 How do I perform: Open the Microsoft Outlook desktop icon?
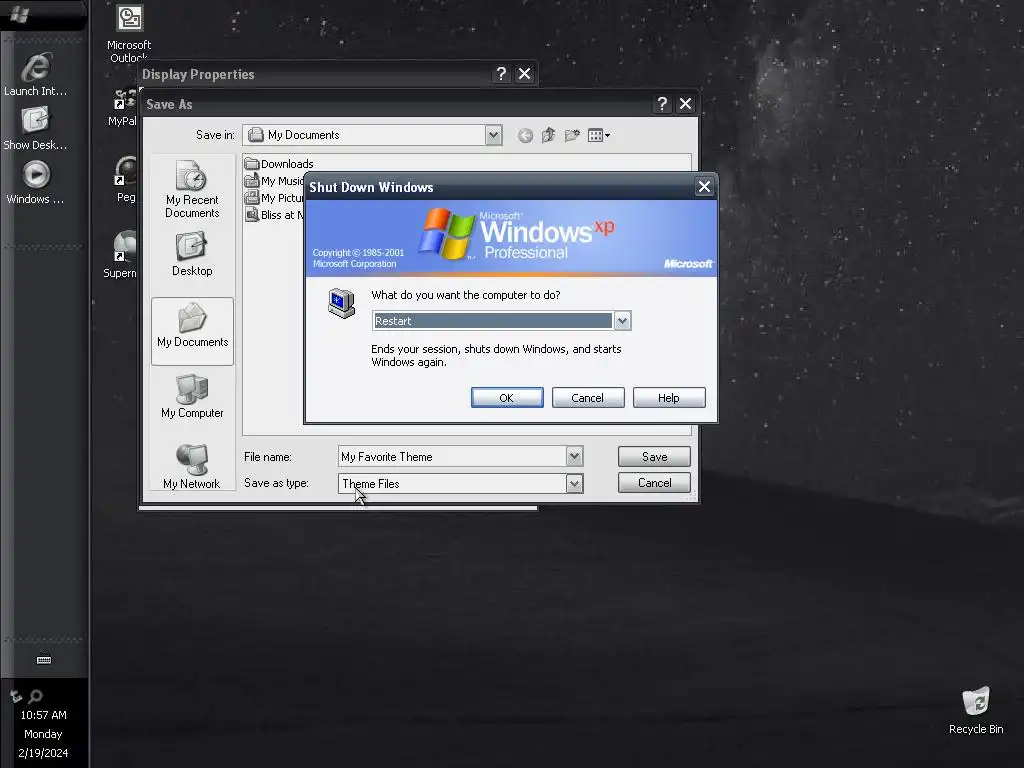tap(129, 34)
